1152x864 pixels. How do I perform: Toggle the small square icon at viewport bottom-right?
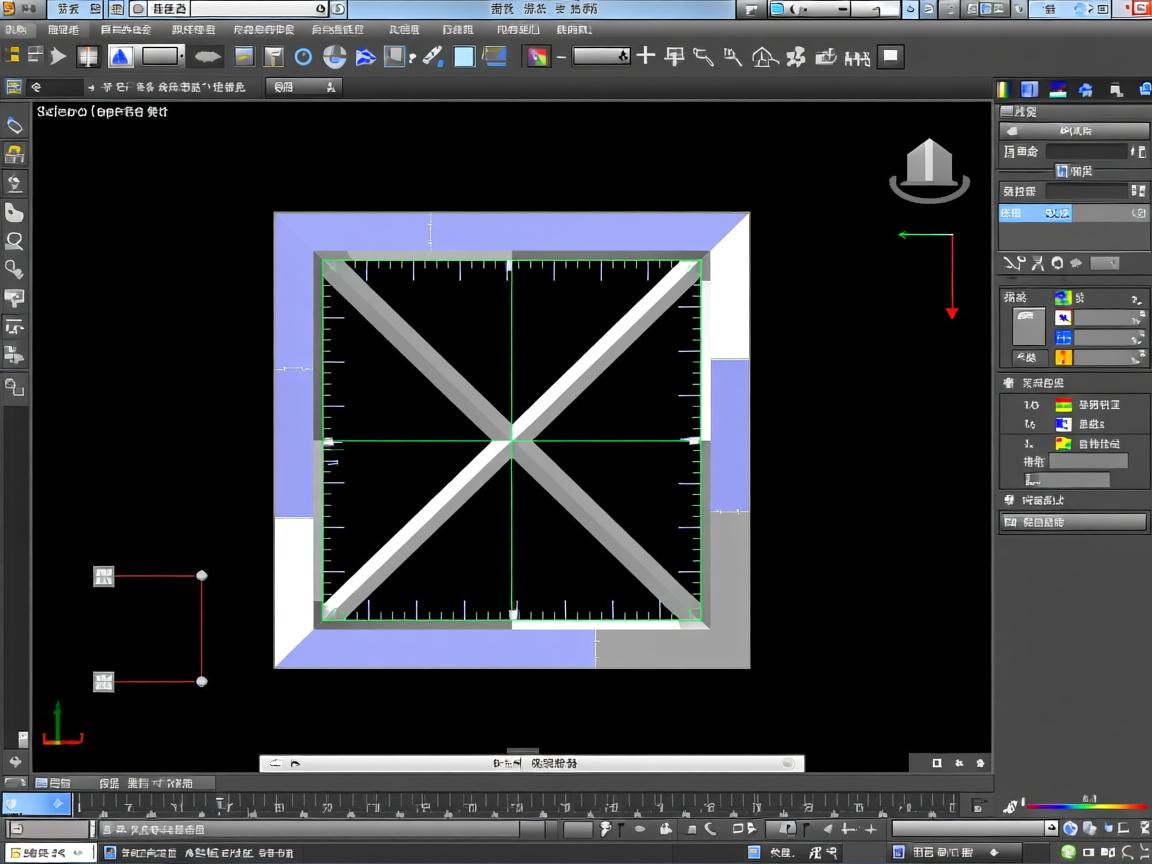pos(937,763)
